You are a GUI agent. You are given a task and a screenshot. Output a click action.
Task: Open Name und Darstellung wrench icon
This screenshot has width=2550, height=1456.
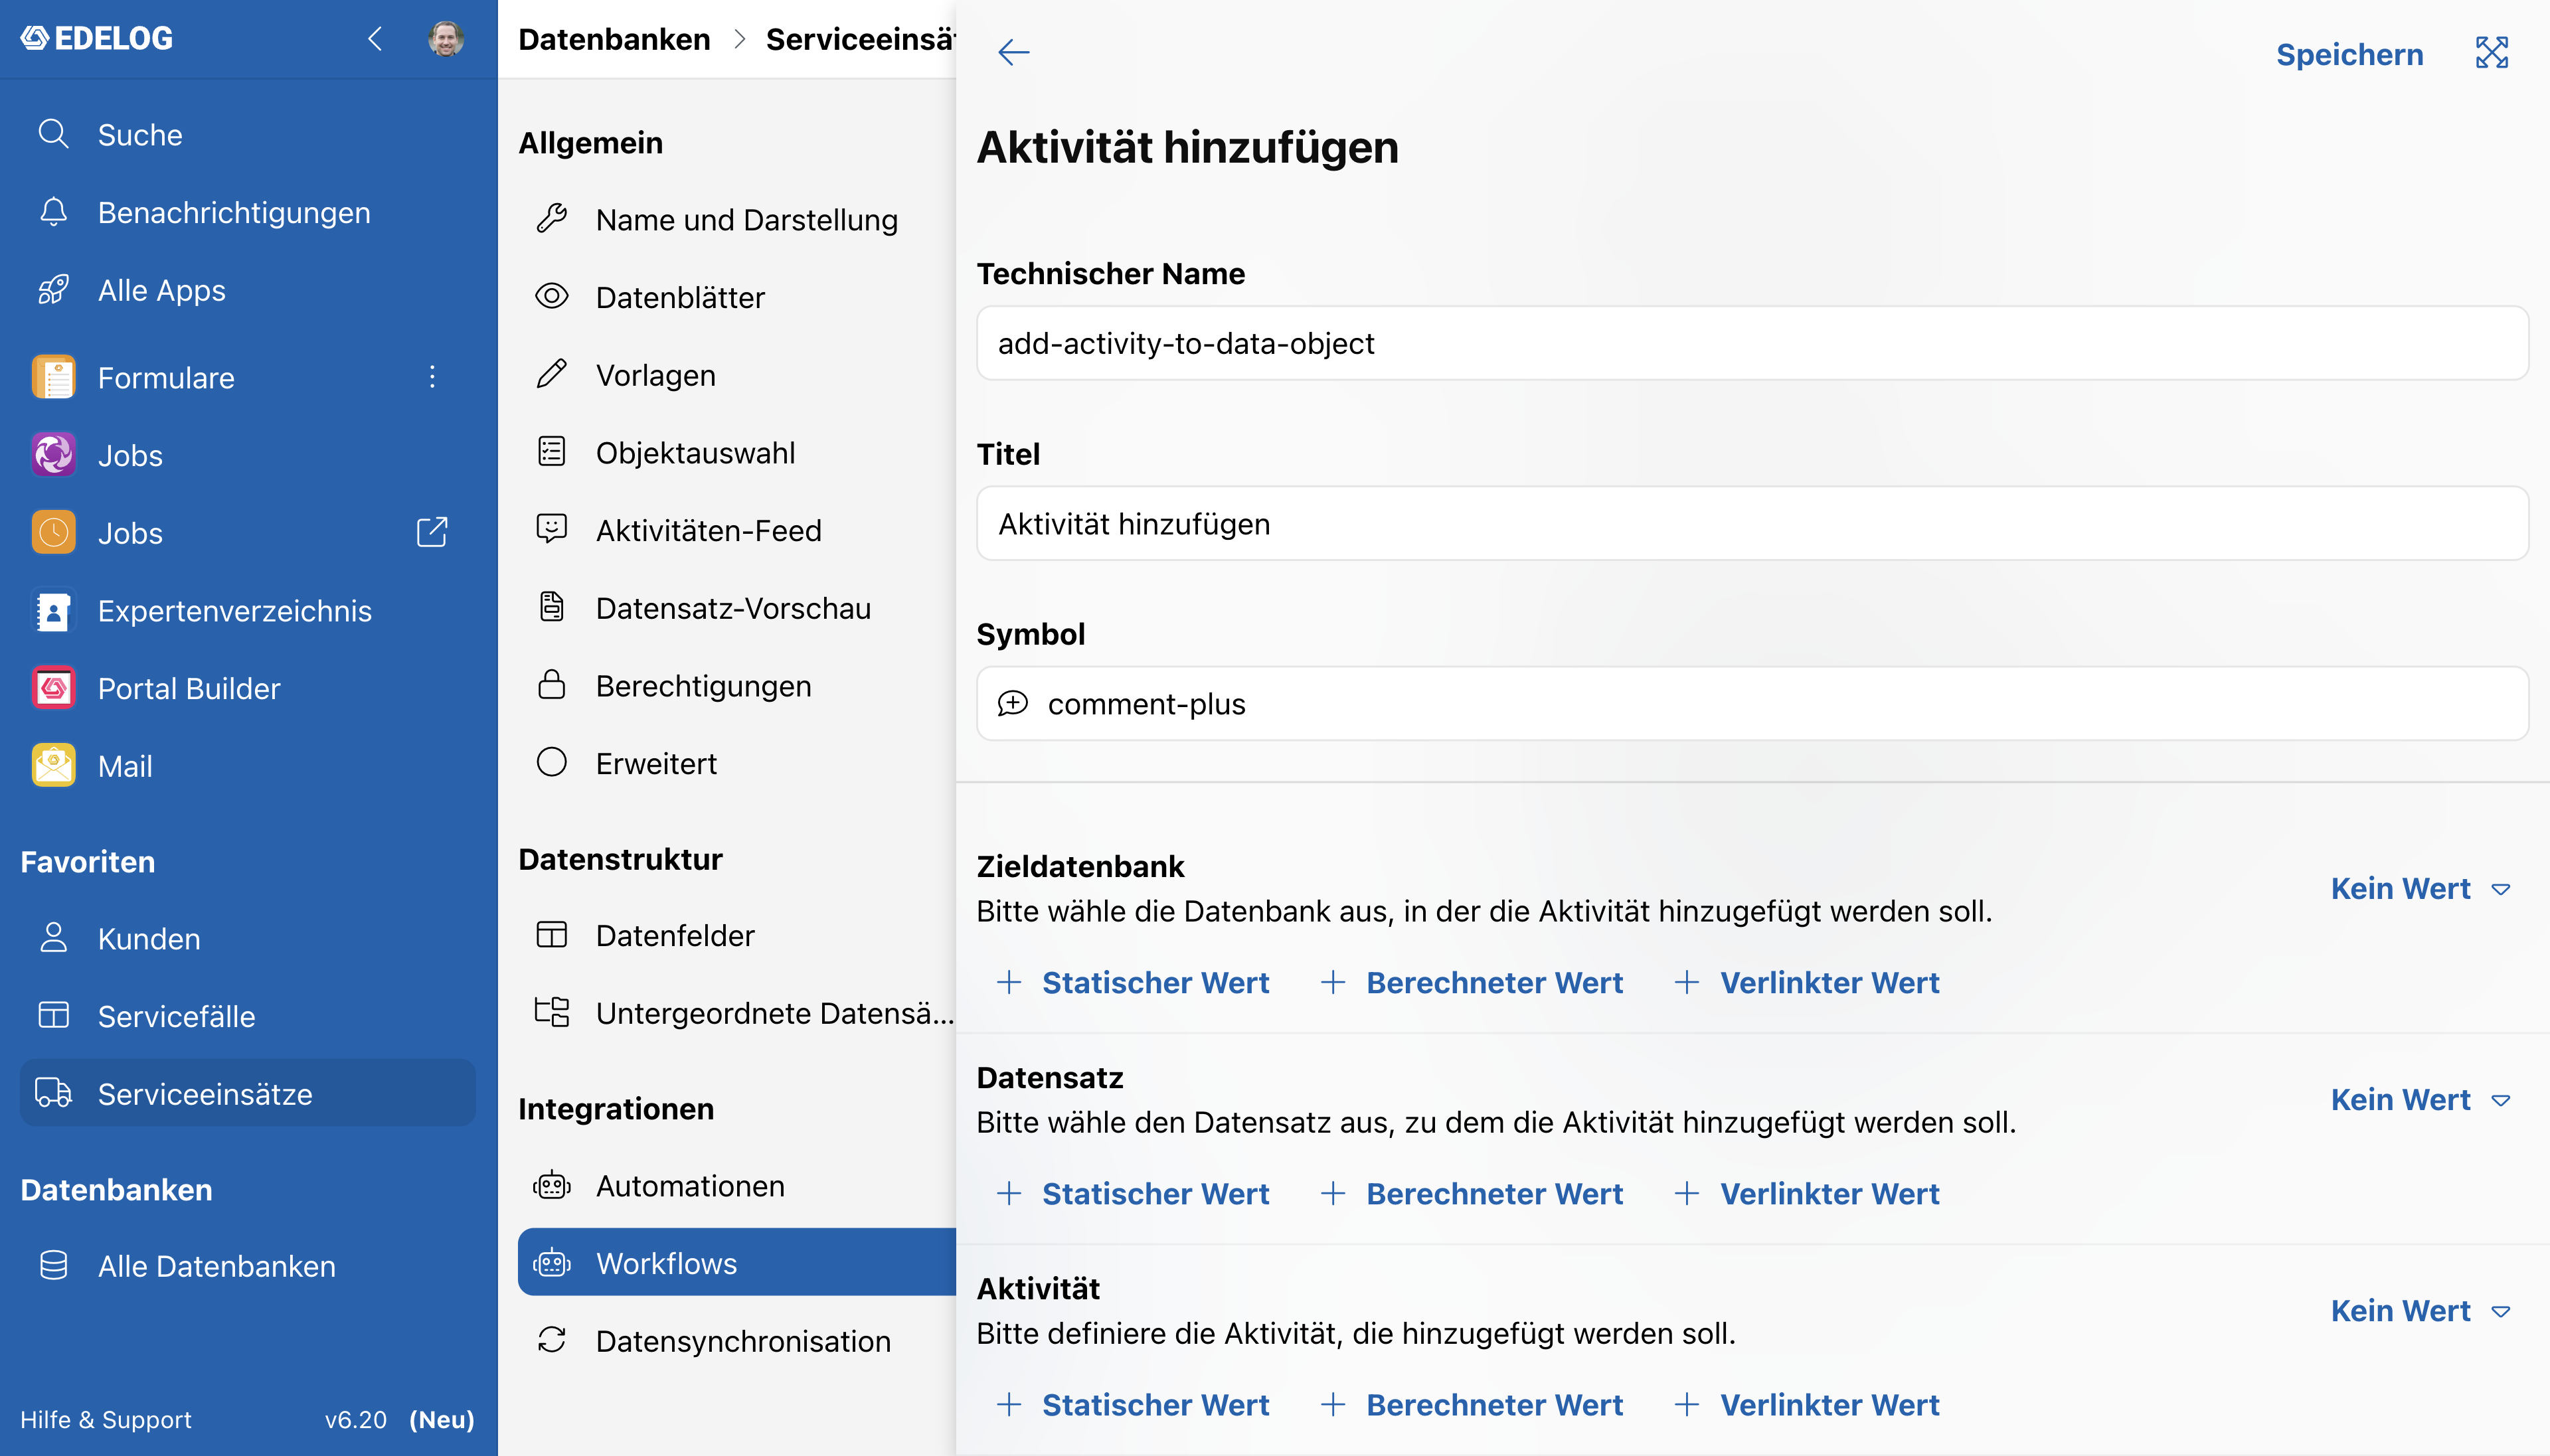coord(552,218)
